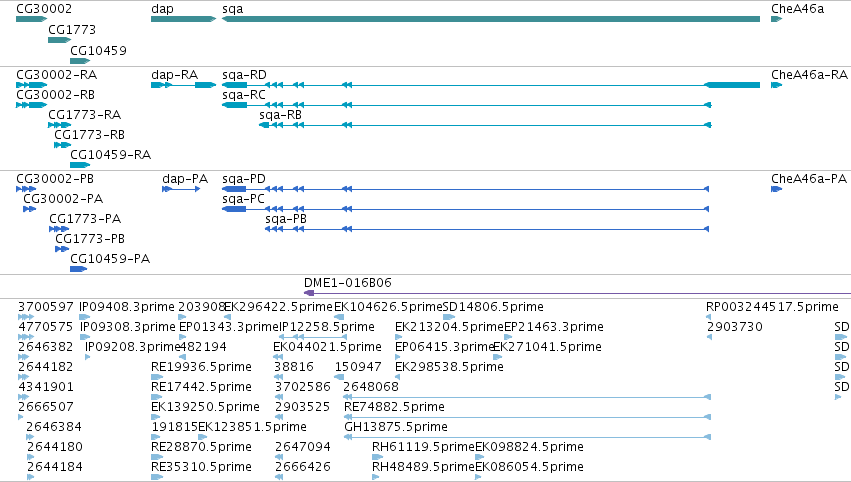Click EK213204.5prime EST label
The width and height of the screenshot is (851, 482).
pyautogui.click(x=449, y=327)
